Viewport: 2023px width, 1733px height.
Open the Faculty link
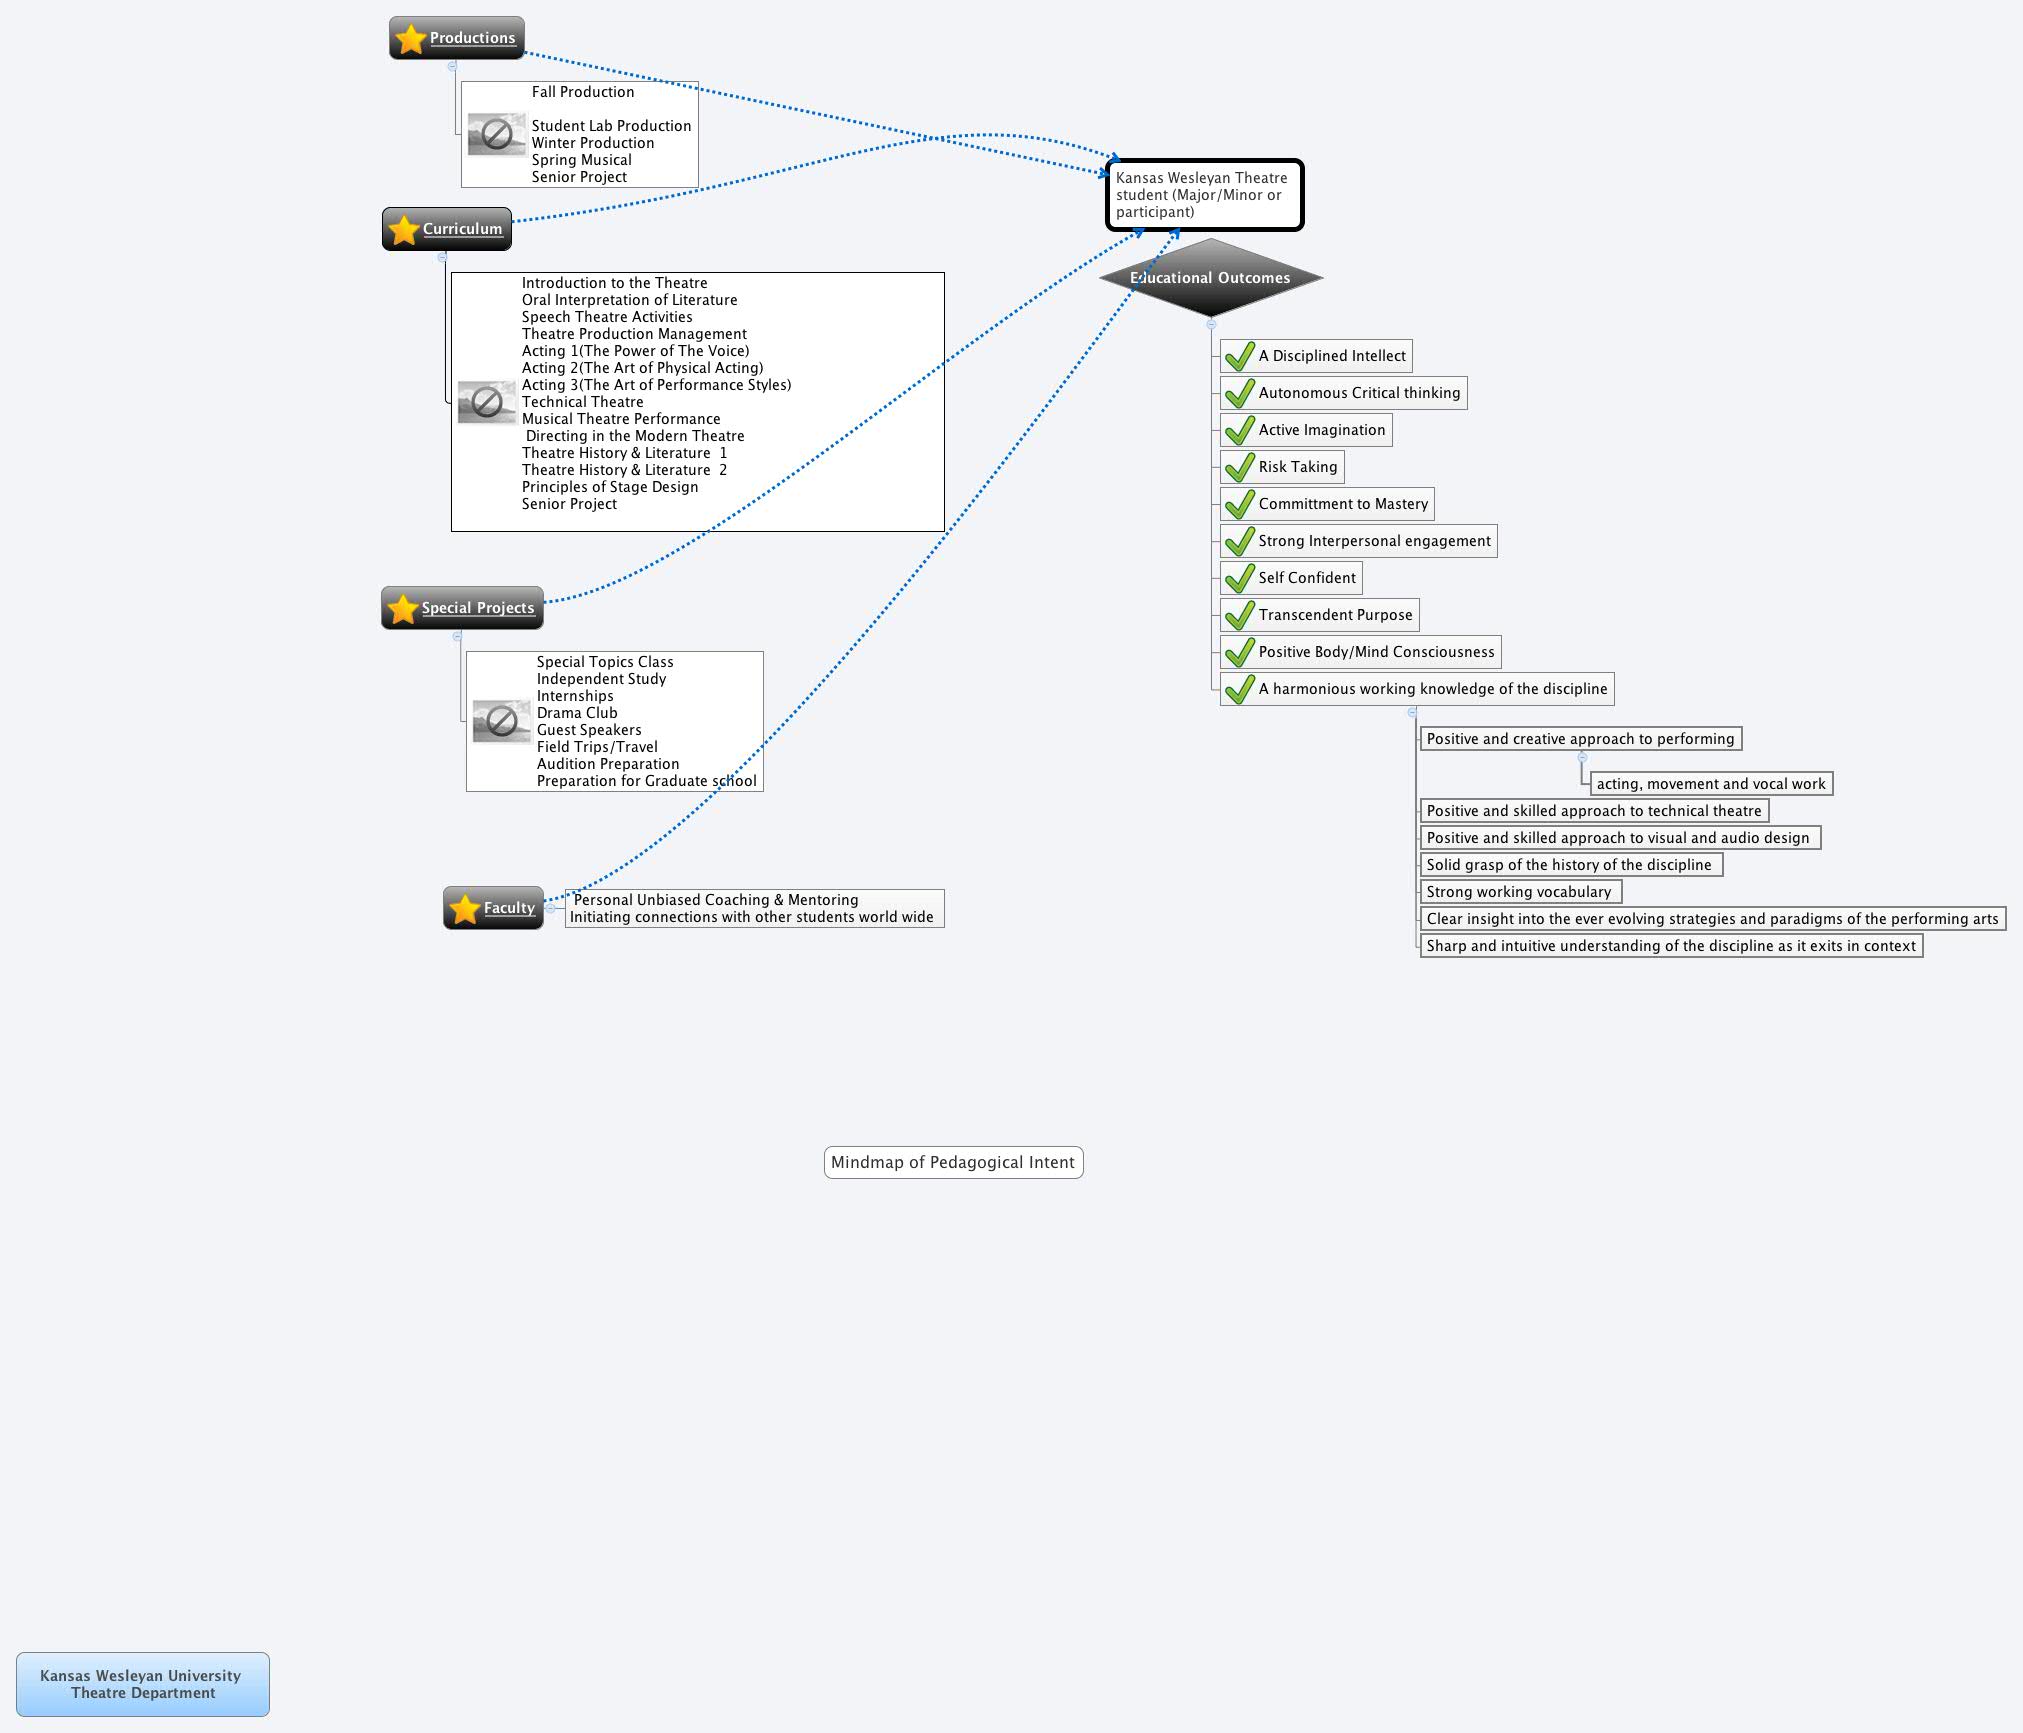(509, 908)
